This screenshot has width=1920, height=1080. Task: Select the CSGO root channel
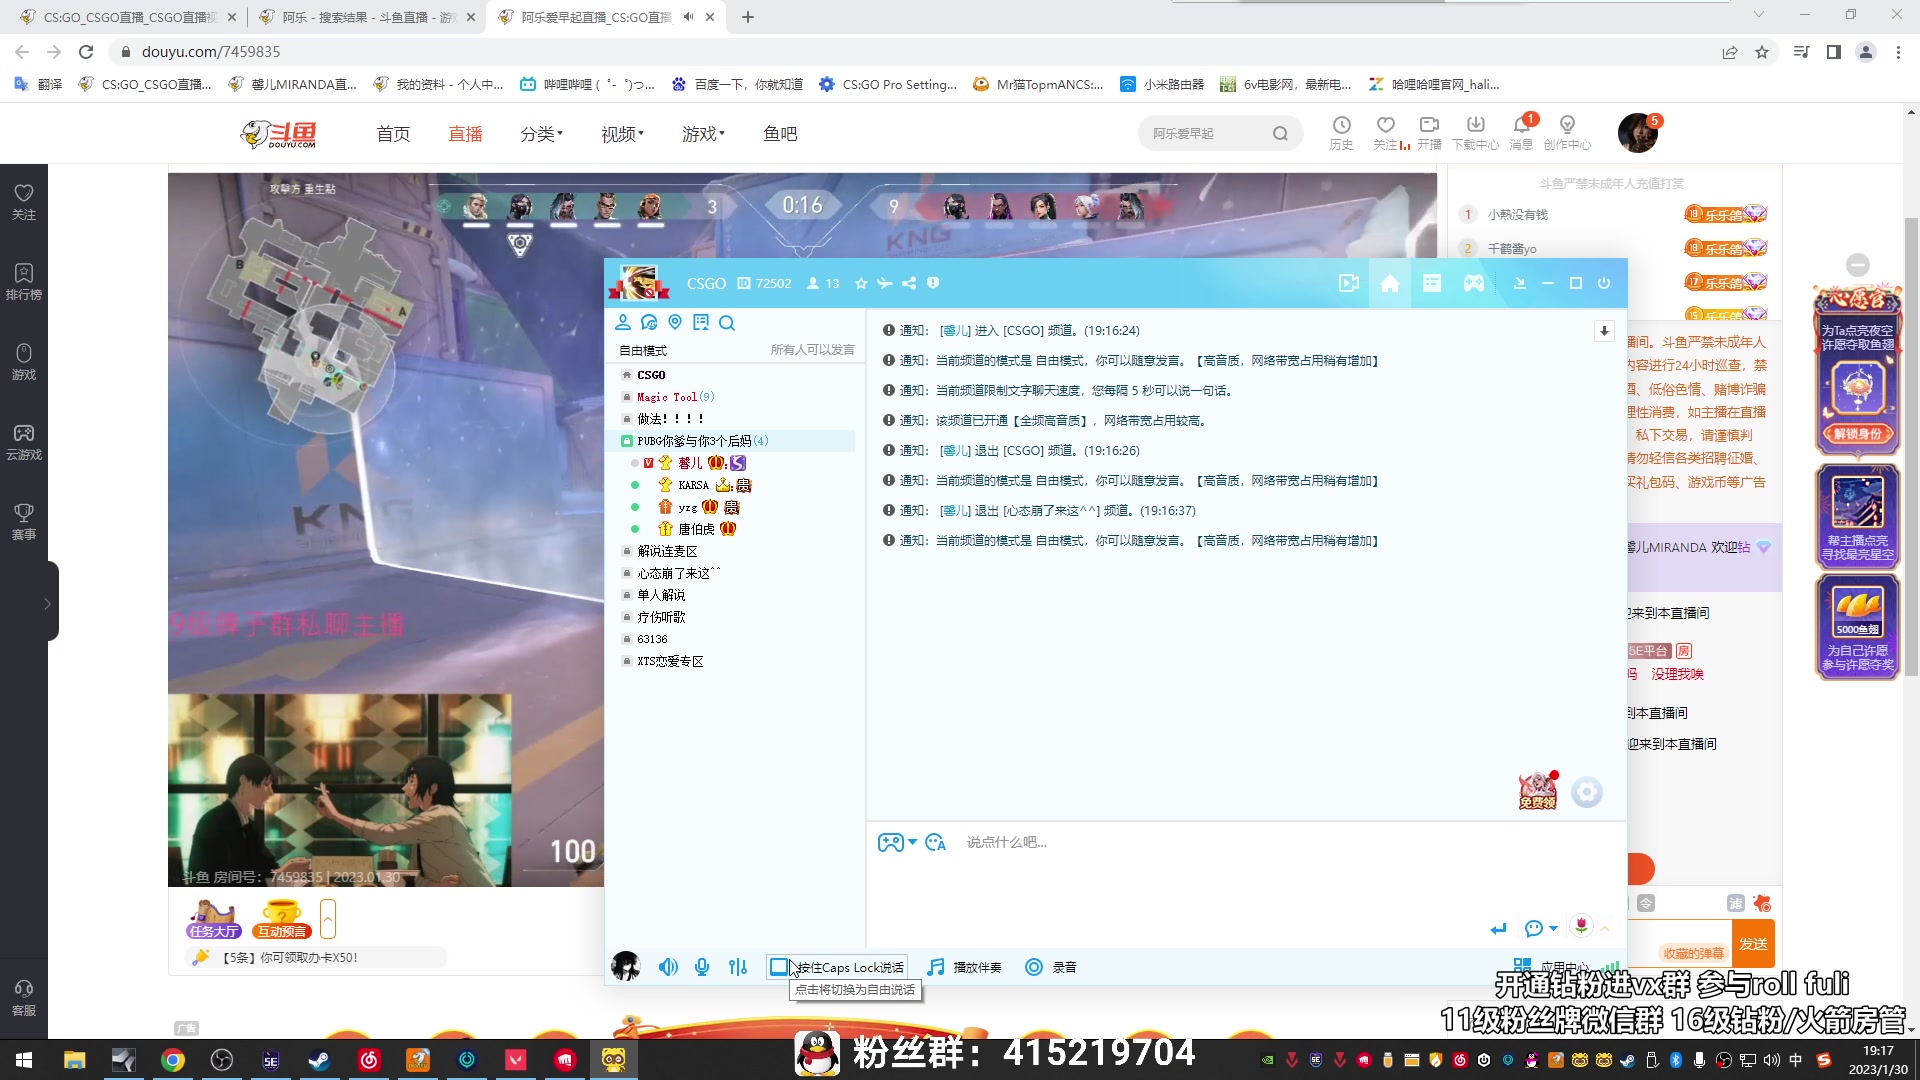[x=651, y=375]
